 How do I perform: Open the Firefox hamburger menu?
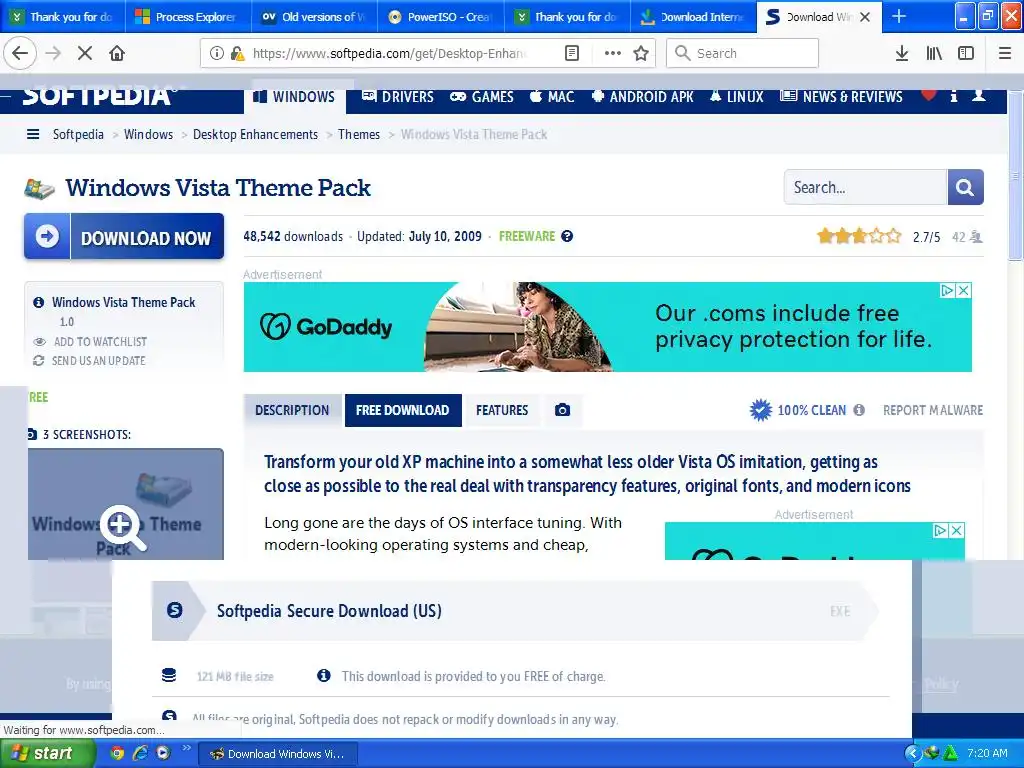[1005, 54]
